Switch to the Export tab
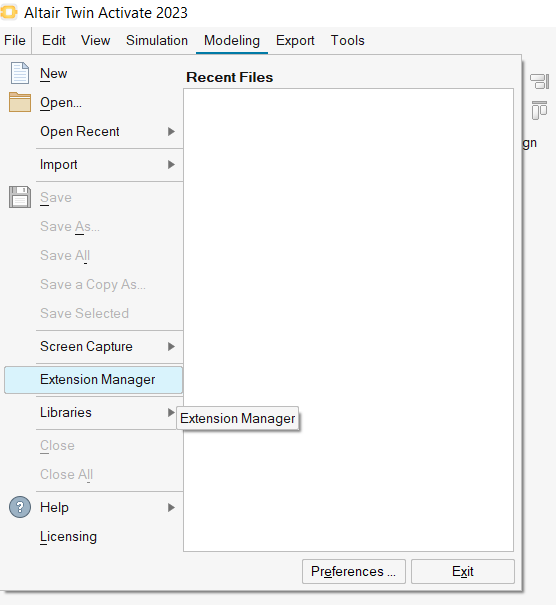 295,40
